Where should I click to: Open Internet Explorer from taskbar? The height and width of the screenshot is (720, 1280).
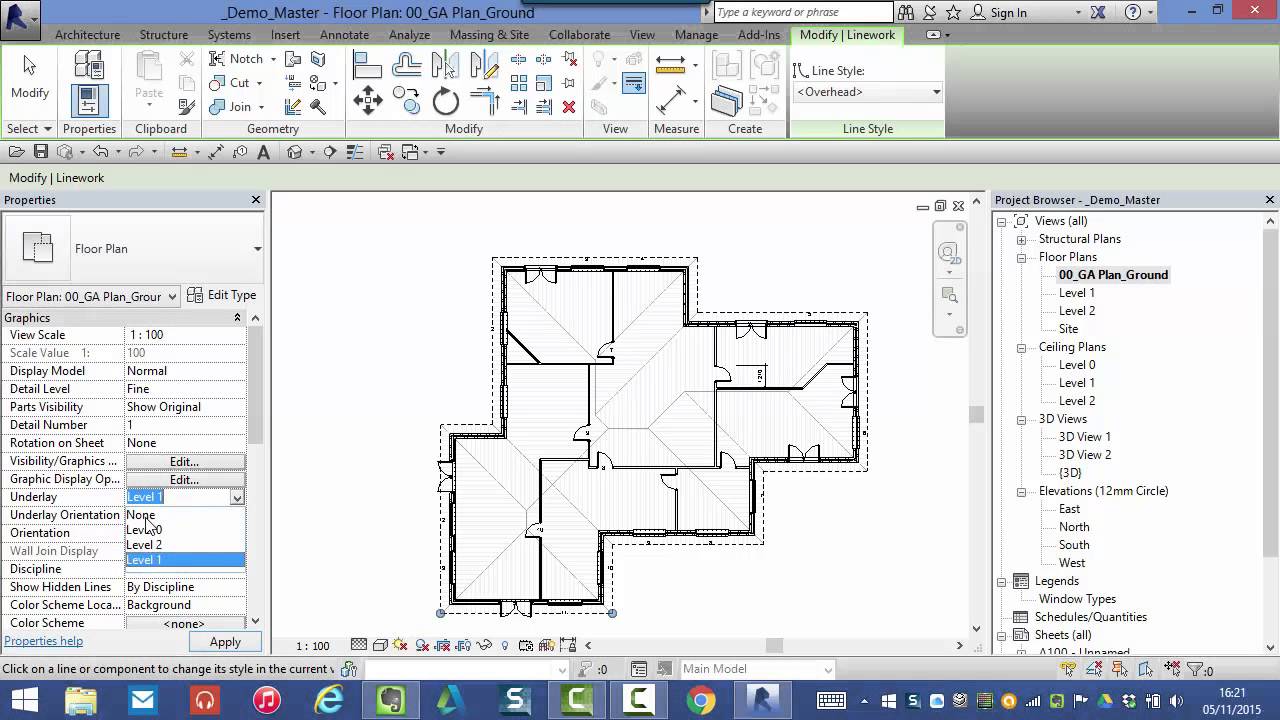(x=328, y=700)
